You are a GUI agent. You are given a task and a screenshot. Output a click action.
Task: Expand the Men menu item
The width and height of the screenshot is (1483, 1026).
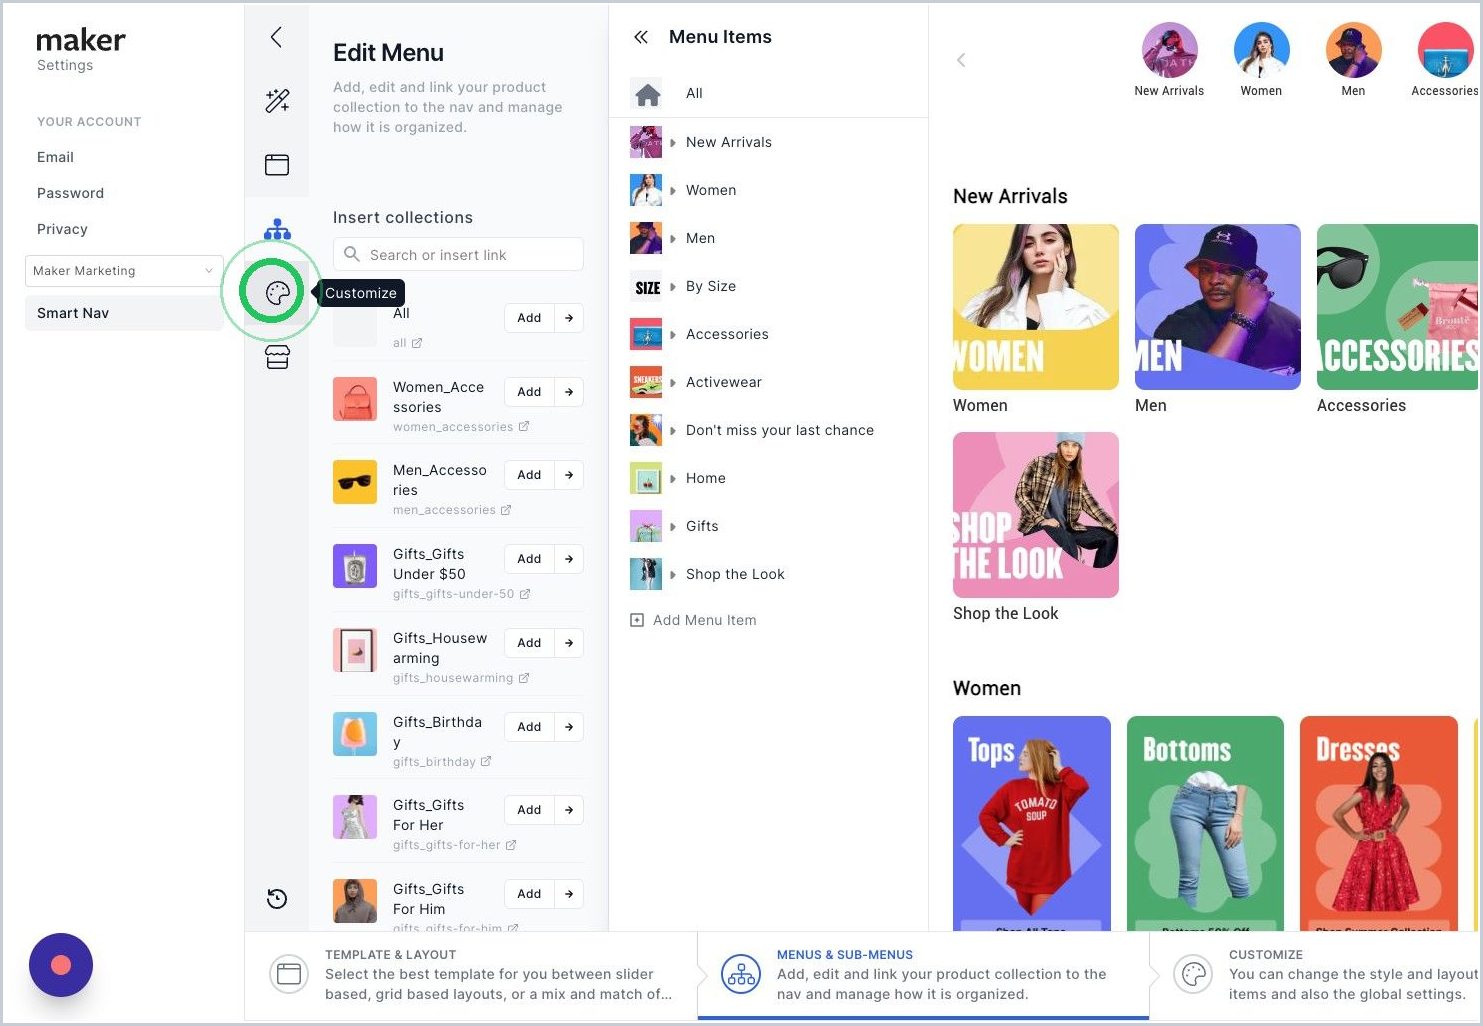pyautogui.click(x=673, y=239)
